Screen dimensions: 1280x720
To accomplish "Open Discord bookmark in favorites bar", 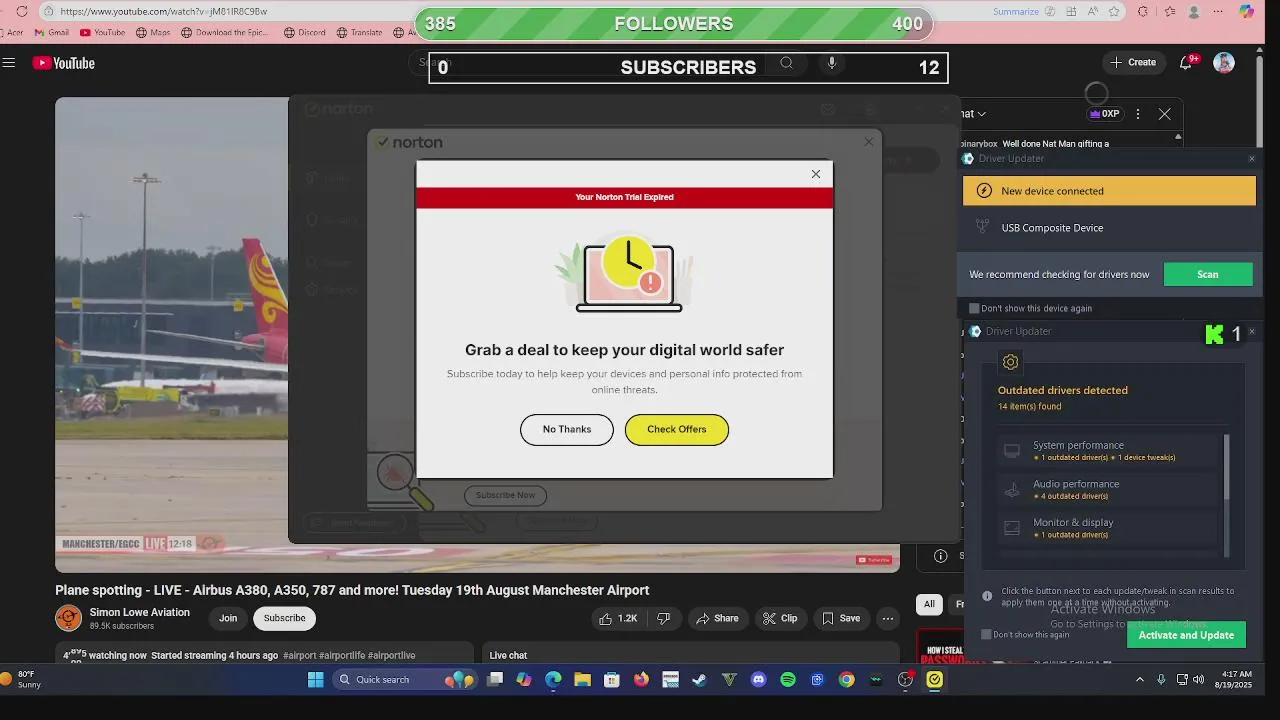I will (x=305, y=32).
